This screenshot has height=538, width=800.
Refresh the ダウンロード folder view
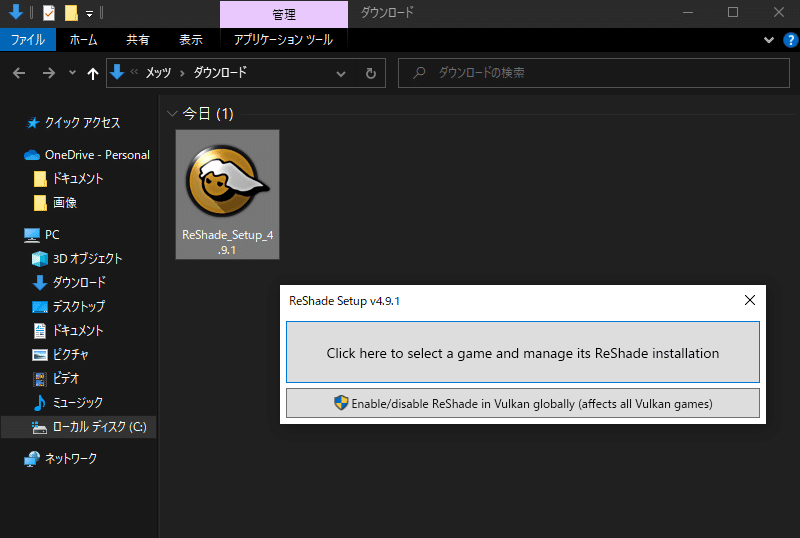click(371, 74)
